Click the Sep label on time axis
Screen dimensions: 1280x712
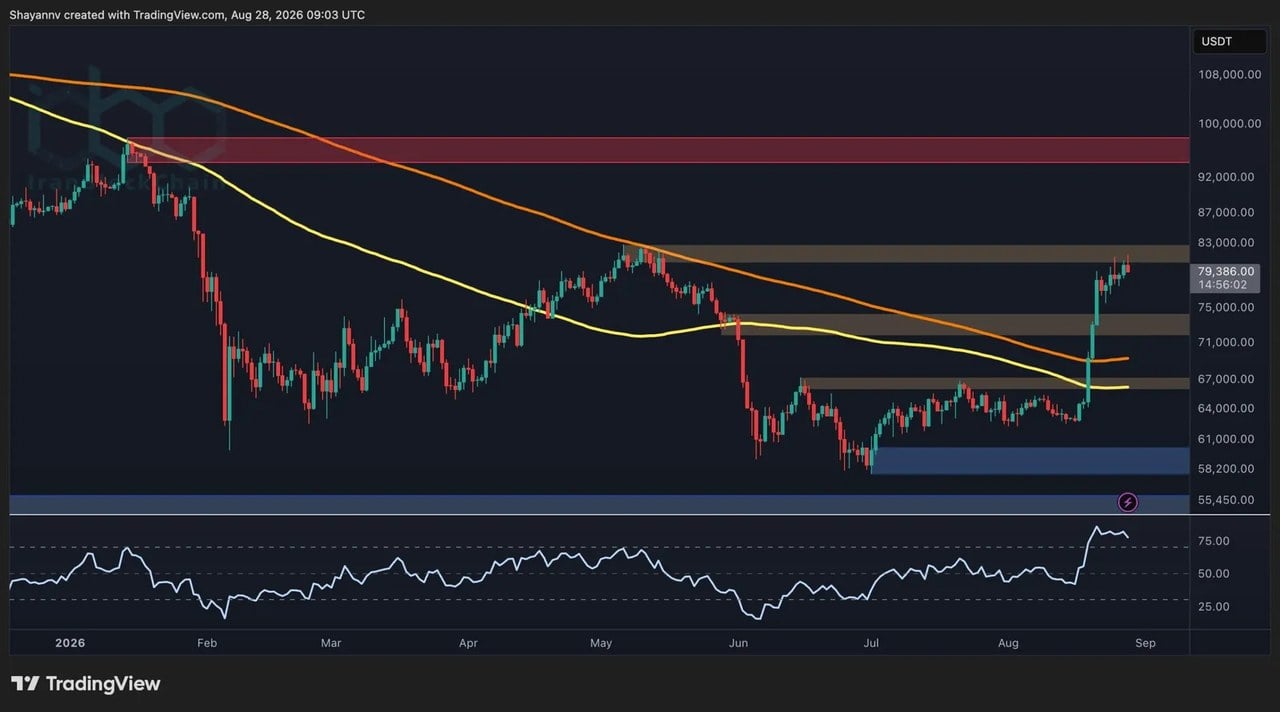[x=1145, y=643]
